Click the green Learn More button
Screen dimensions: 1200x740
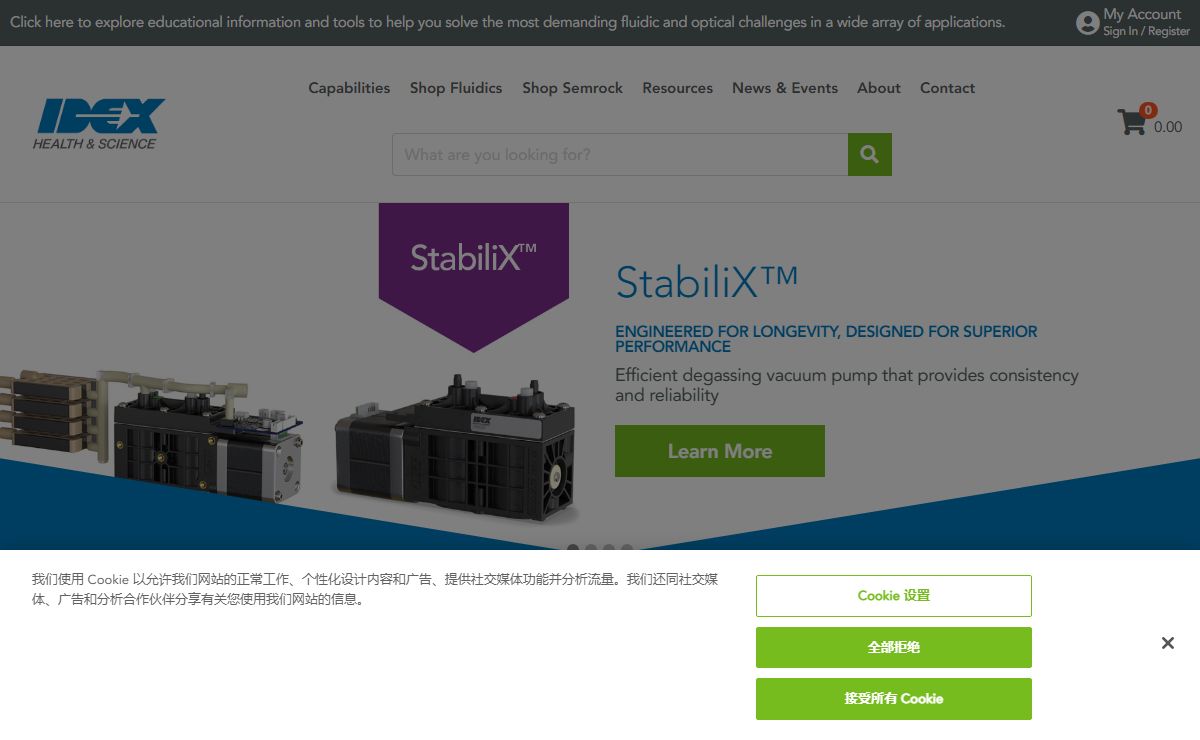[x=720, y=451]
